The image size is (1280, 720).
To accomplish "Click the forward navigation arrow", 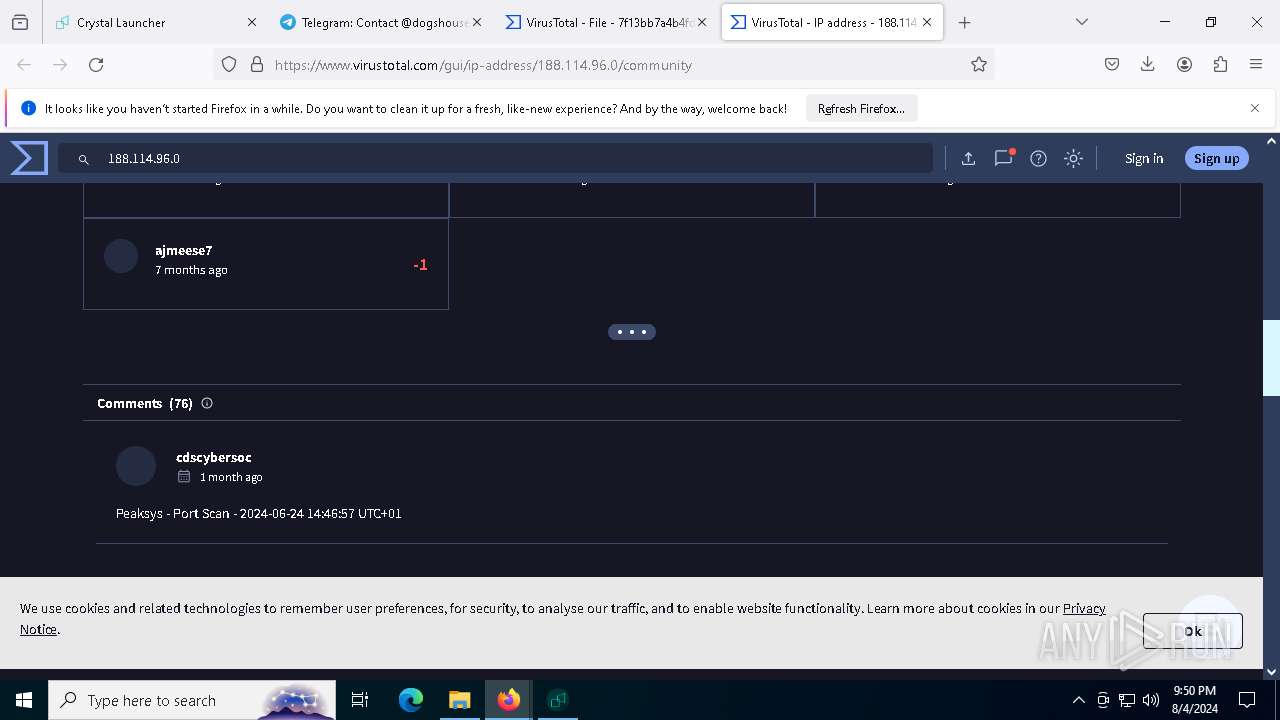I will click(x=60, y=64).
